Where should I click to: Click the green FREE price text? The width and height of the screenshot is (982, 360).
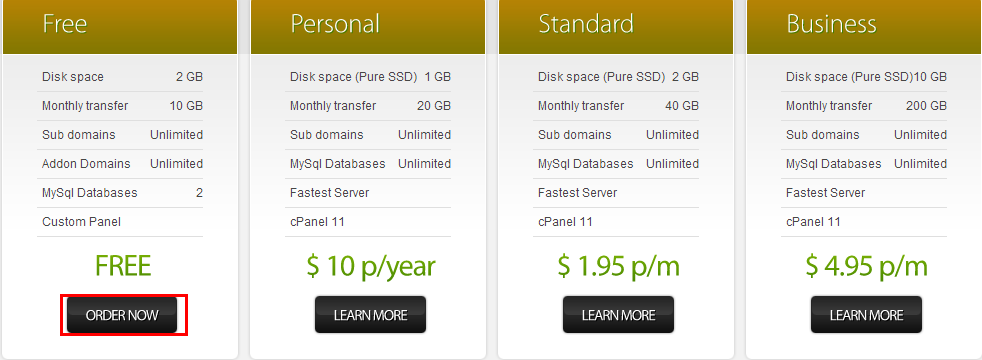pos(123,265)
